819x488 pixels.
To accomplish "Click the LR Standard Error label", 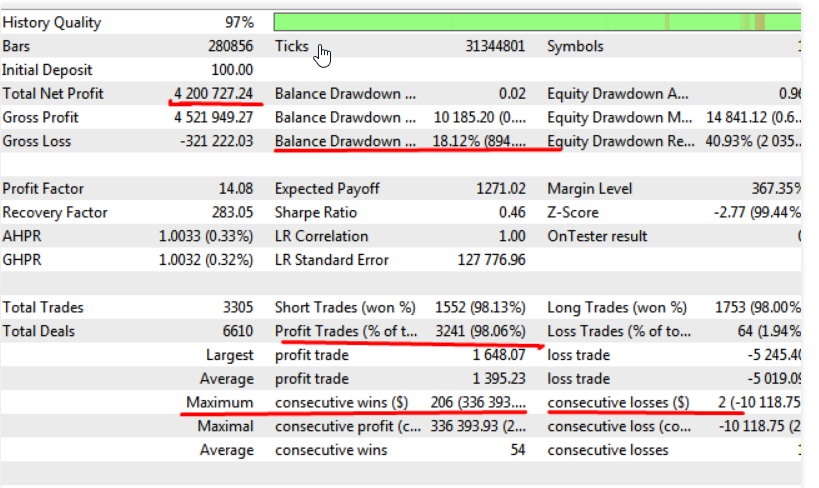I will (x=332, y=260).
